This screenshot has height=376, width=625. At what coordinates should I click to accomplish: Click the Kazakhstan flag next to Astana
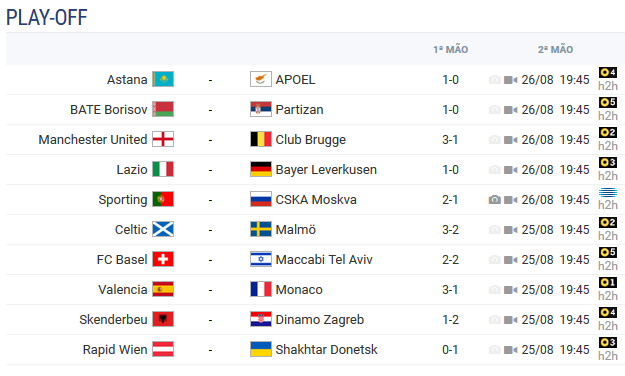(x=163, y=79)
